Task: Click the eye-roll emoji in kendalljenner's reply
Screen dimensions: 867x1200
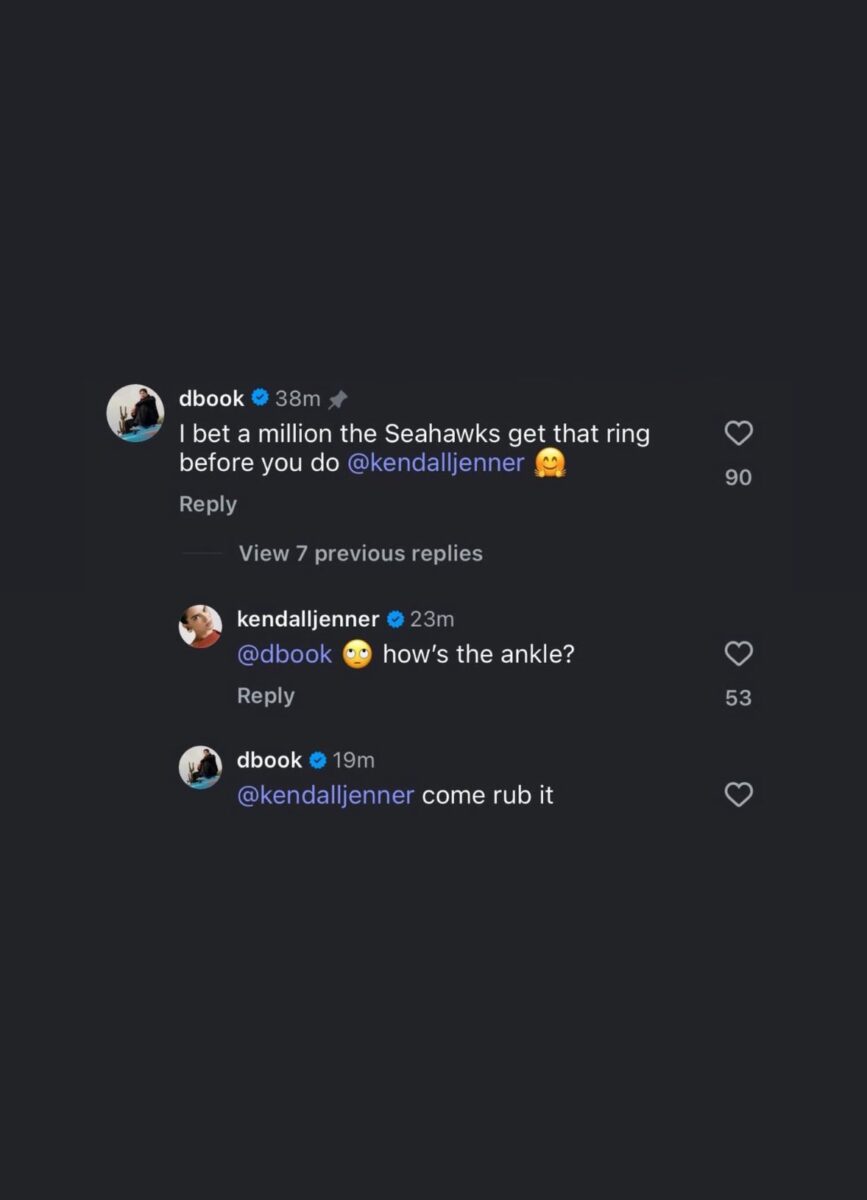Action: 358,654
